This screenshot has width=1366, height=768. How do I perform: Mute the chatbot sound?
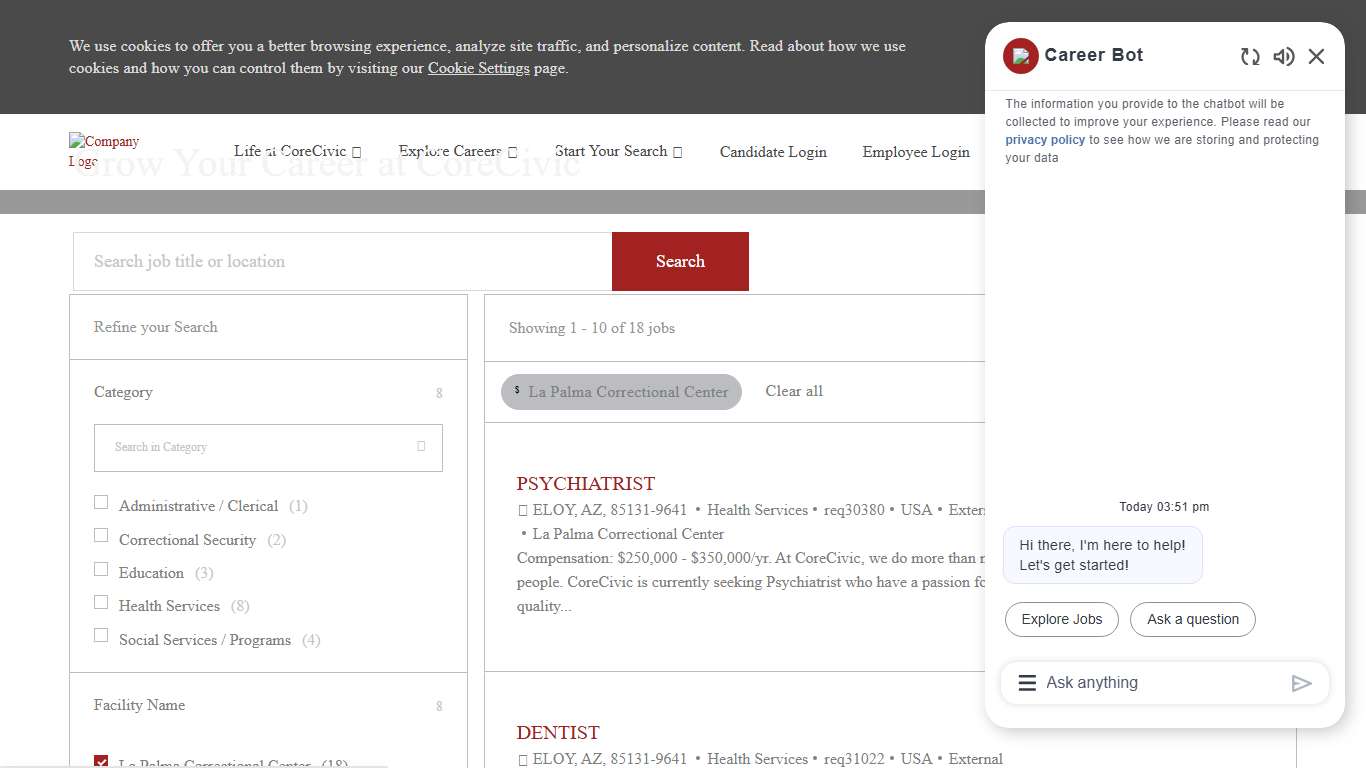click(x=1283, y=57)
